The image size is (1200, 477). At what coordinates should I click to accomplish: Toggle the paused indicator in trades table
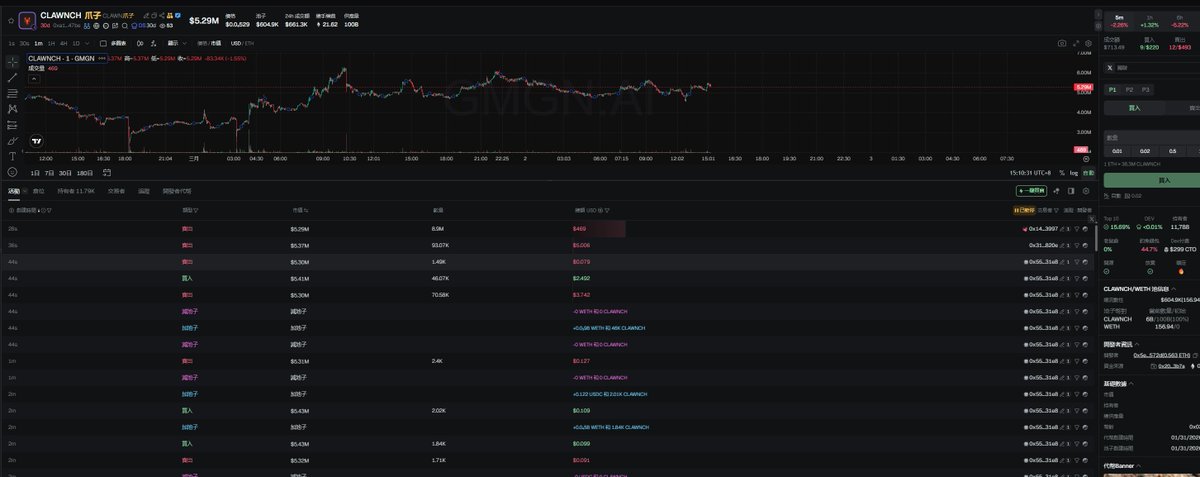point(1023,210)
